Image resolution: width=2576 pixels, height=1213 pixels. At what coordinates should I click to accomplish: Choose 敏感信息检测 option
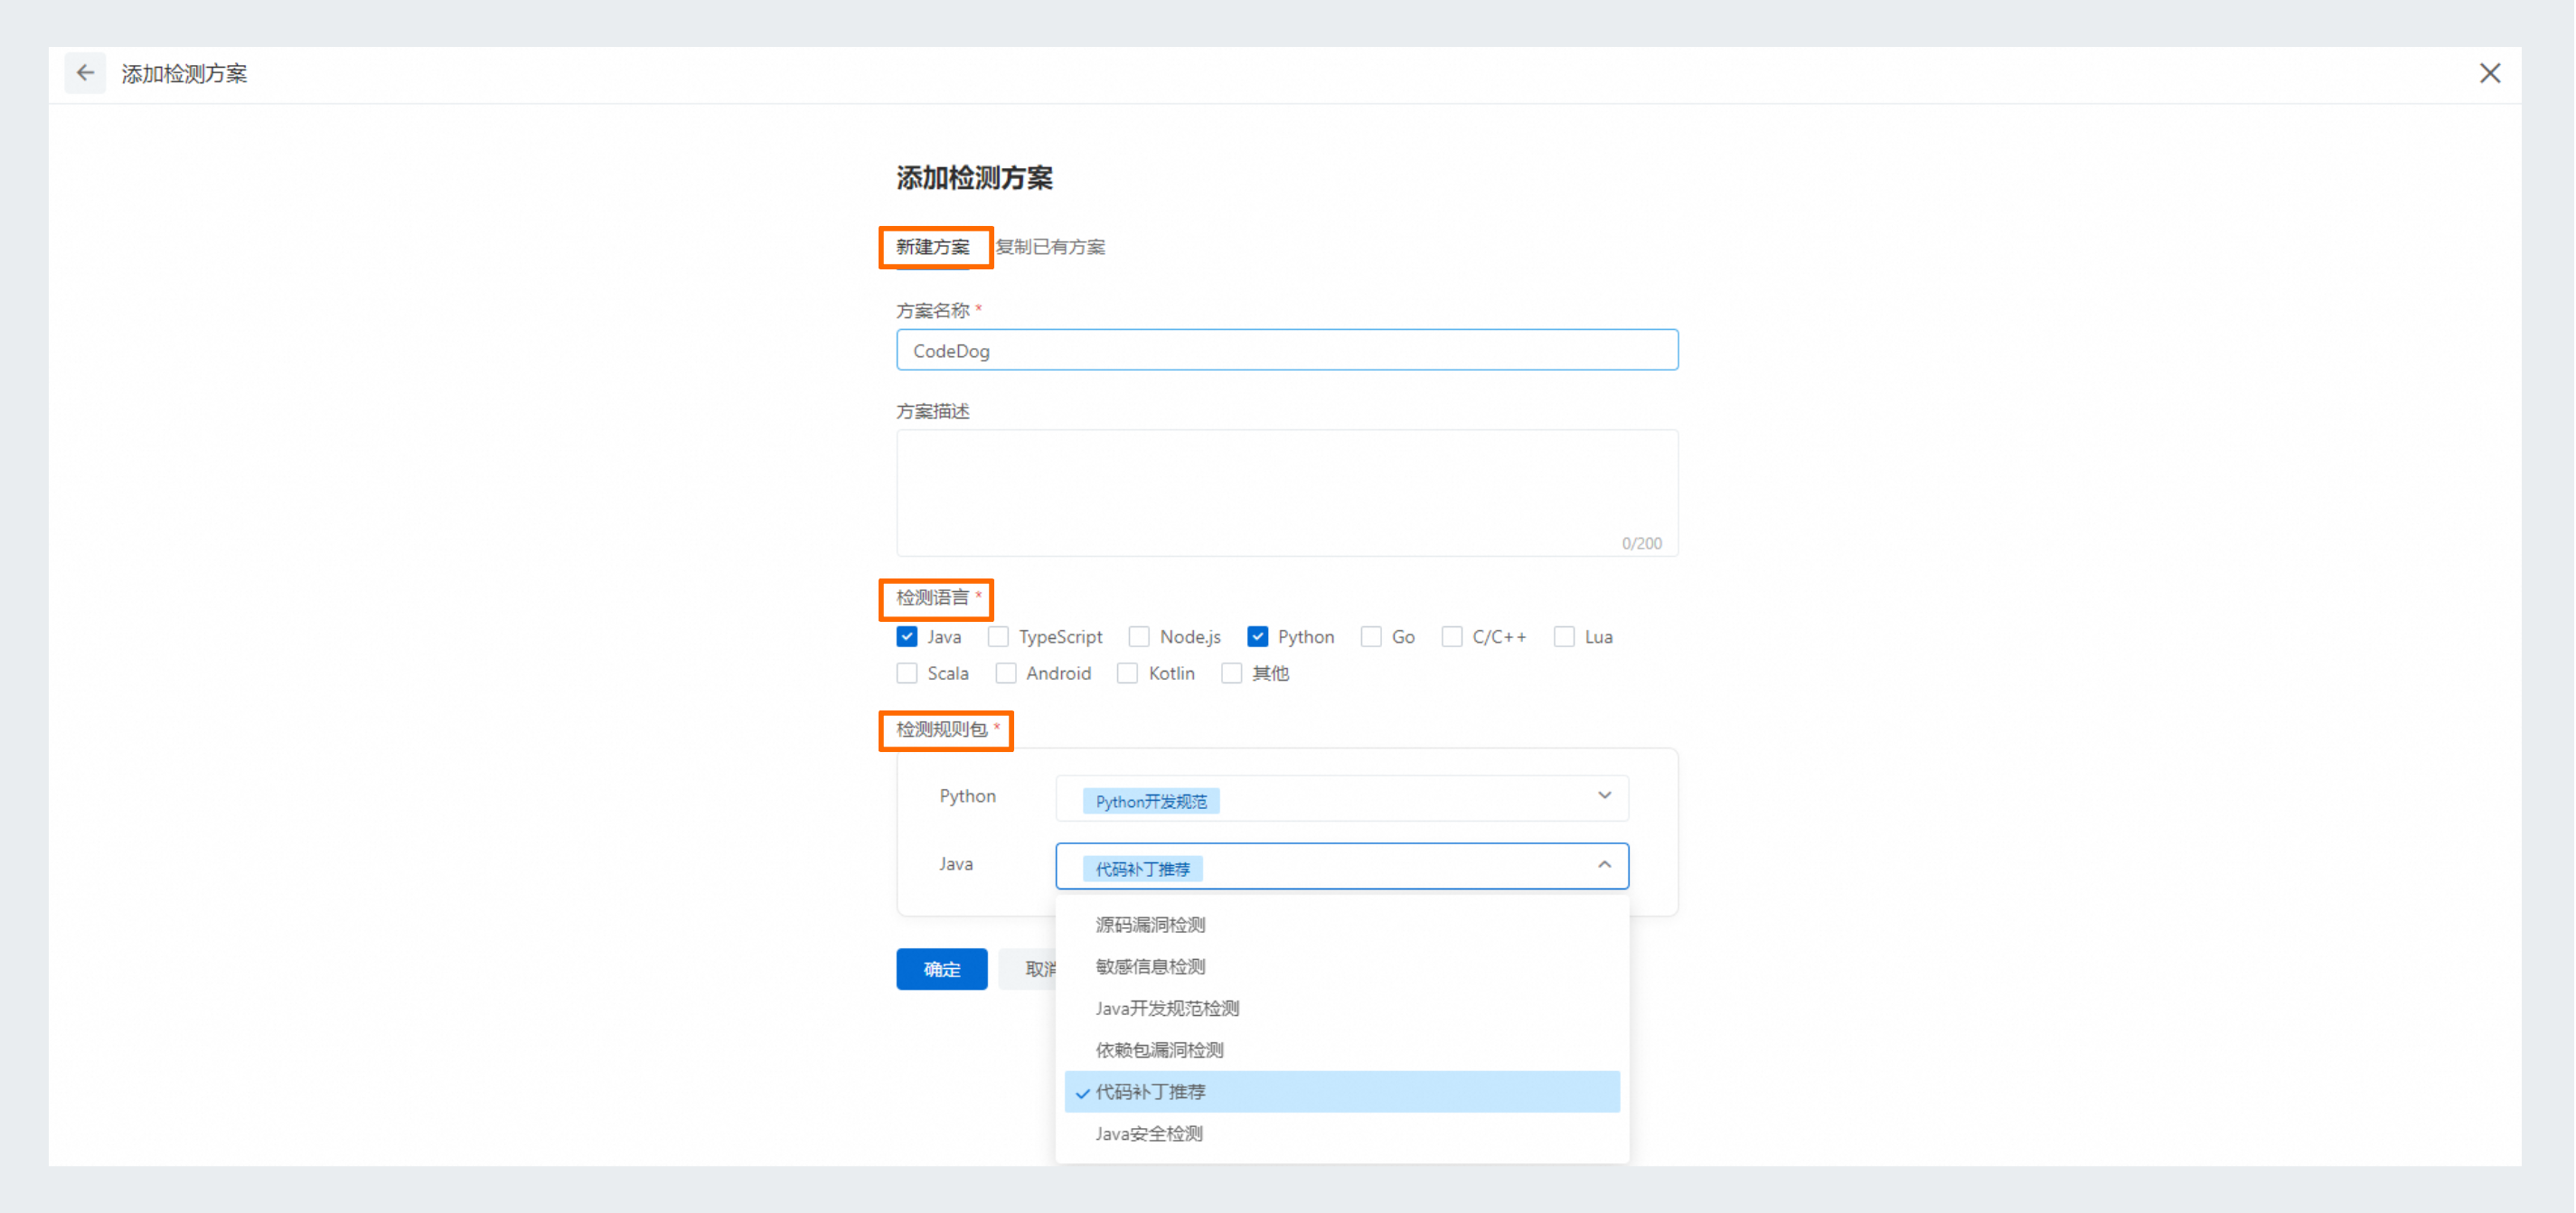1150,967
